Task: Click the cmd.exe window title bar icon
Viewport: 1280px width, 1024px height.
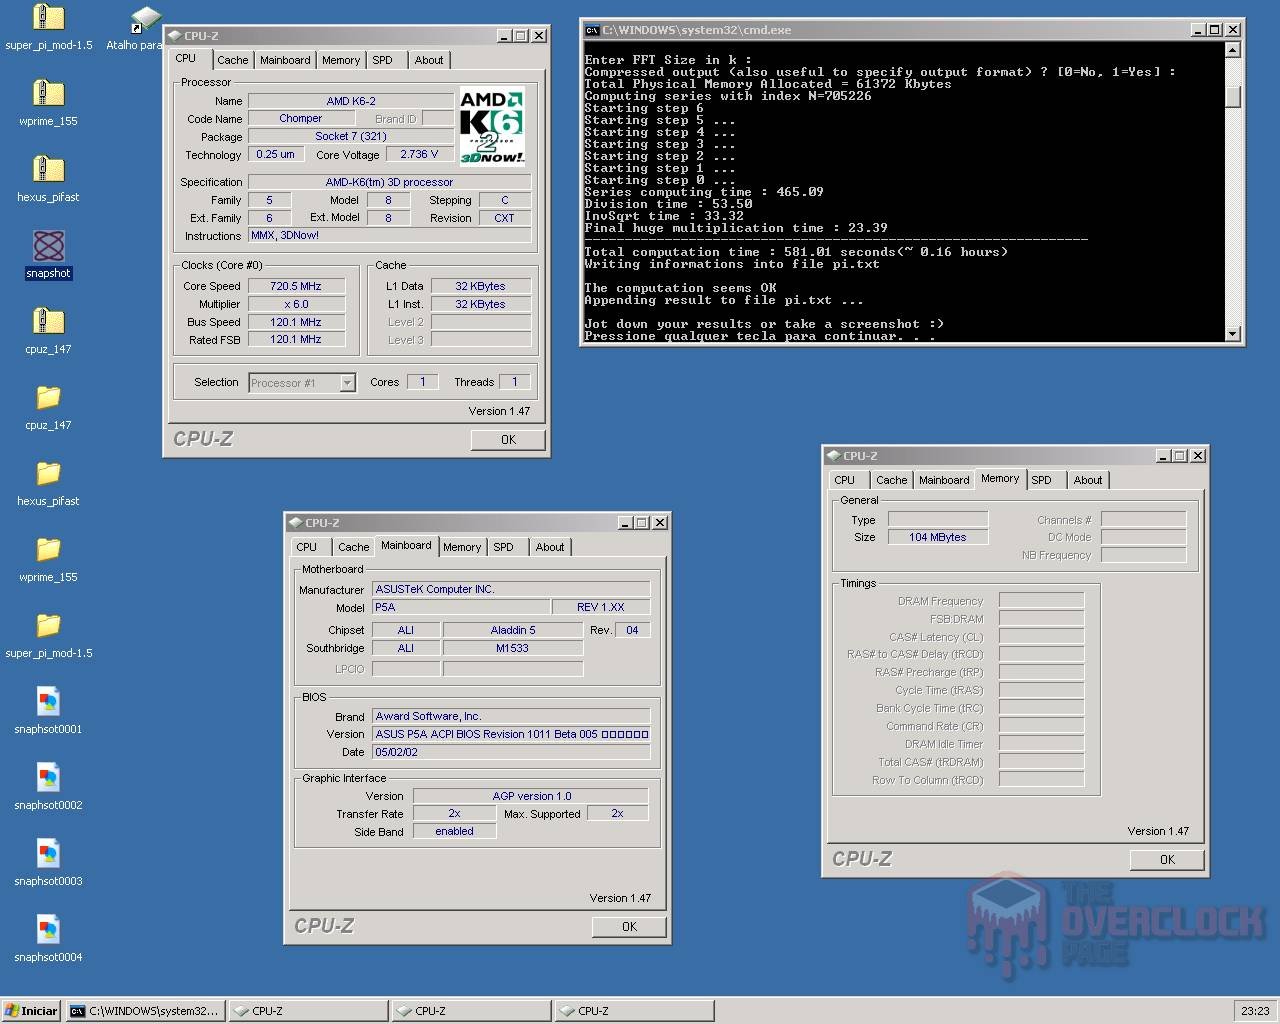Action: click(592, 30)
